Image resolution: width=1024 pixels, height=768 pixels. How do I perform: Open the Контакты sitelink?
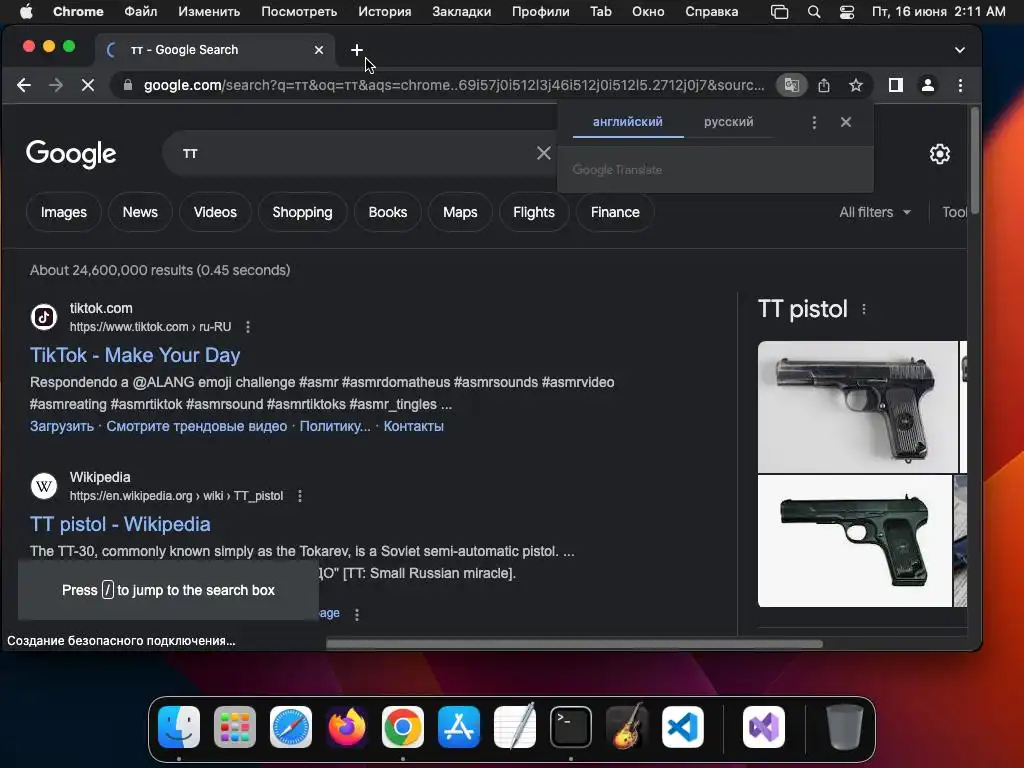point(413,426)
